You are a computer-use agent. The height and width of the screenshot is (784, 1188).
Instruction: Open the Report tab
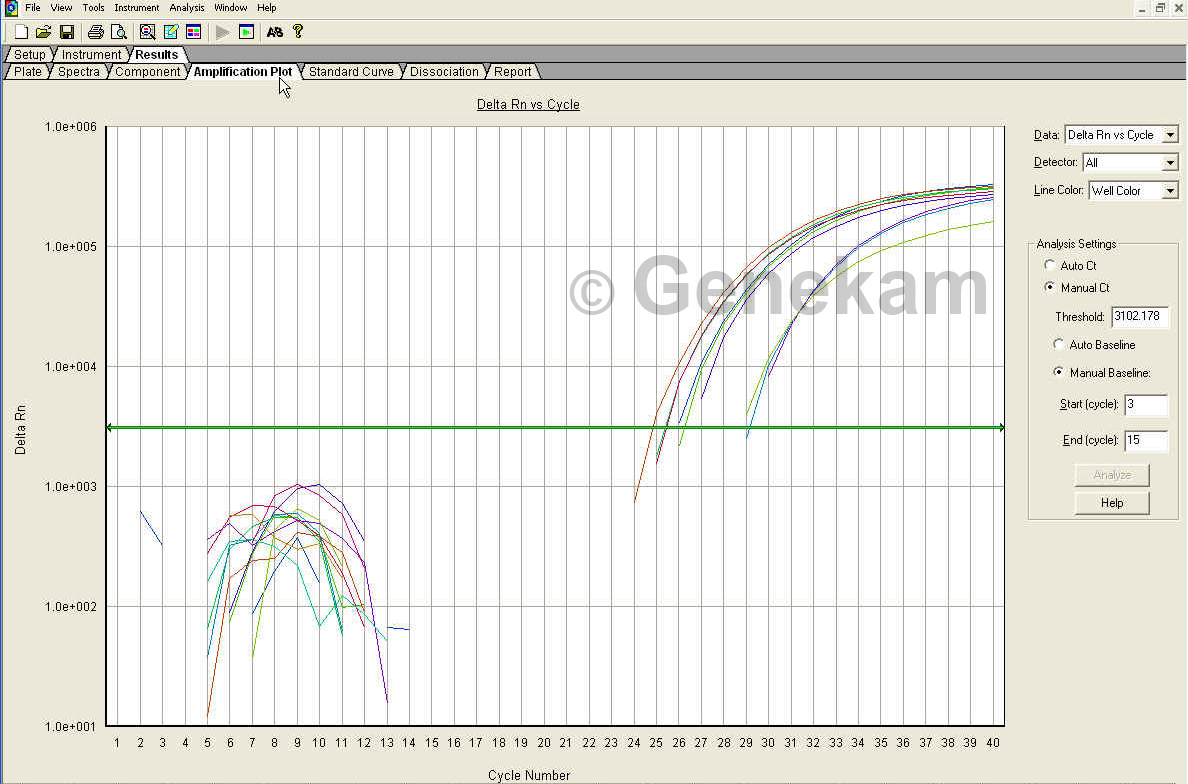tap(513, 72)
